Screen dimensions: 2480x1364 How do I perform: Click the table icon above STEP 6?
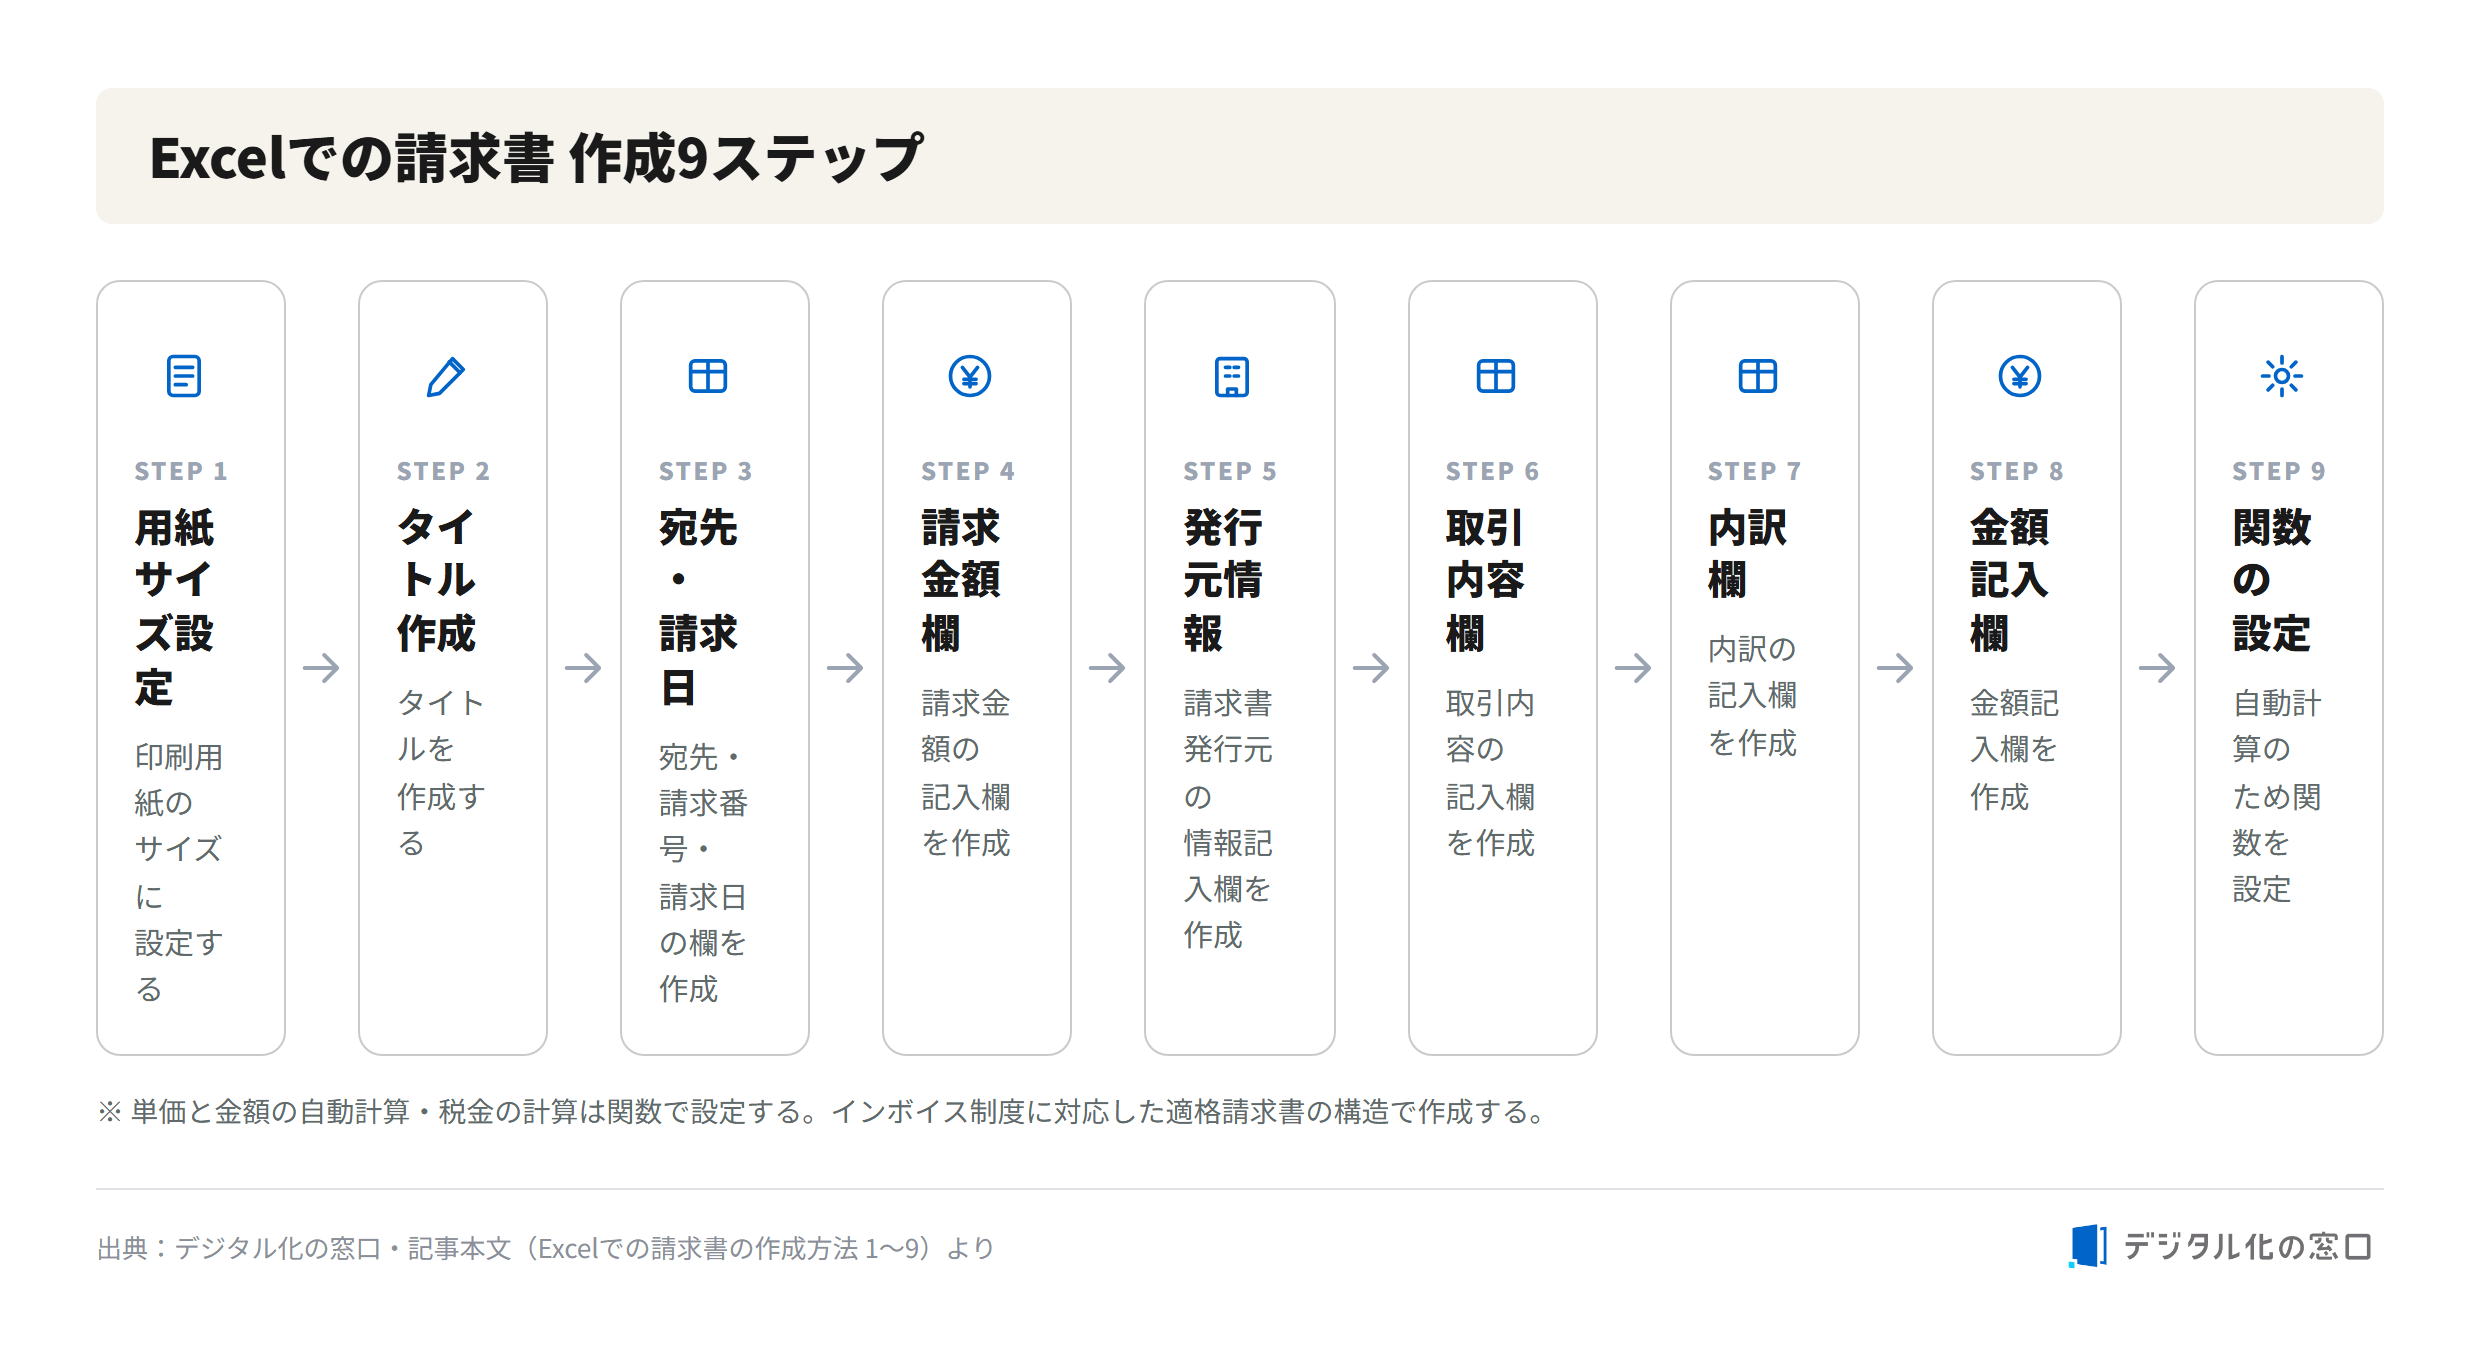pos(1495,376)
